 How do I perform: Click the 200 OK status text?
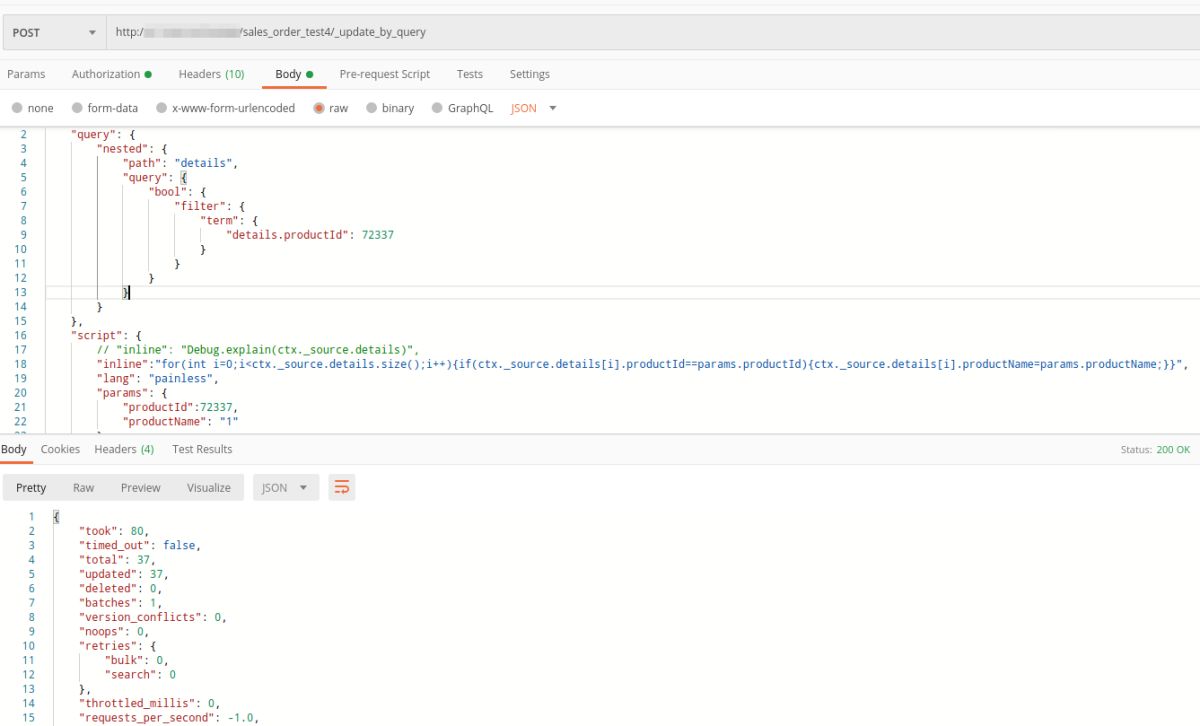(x=1173, y=450)
